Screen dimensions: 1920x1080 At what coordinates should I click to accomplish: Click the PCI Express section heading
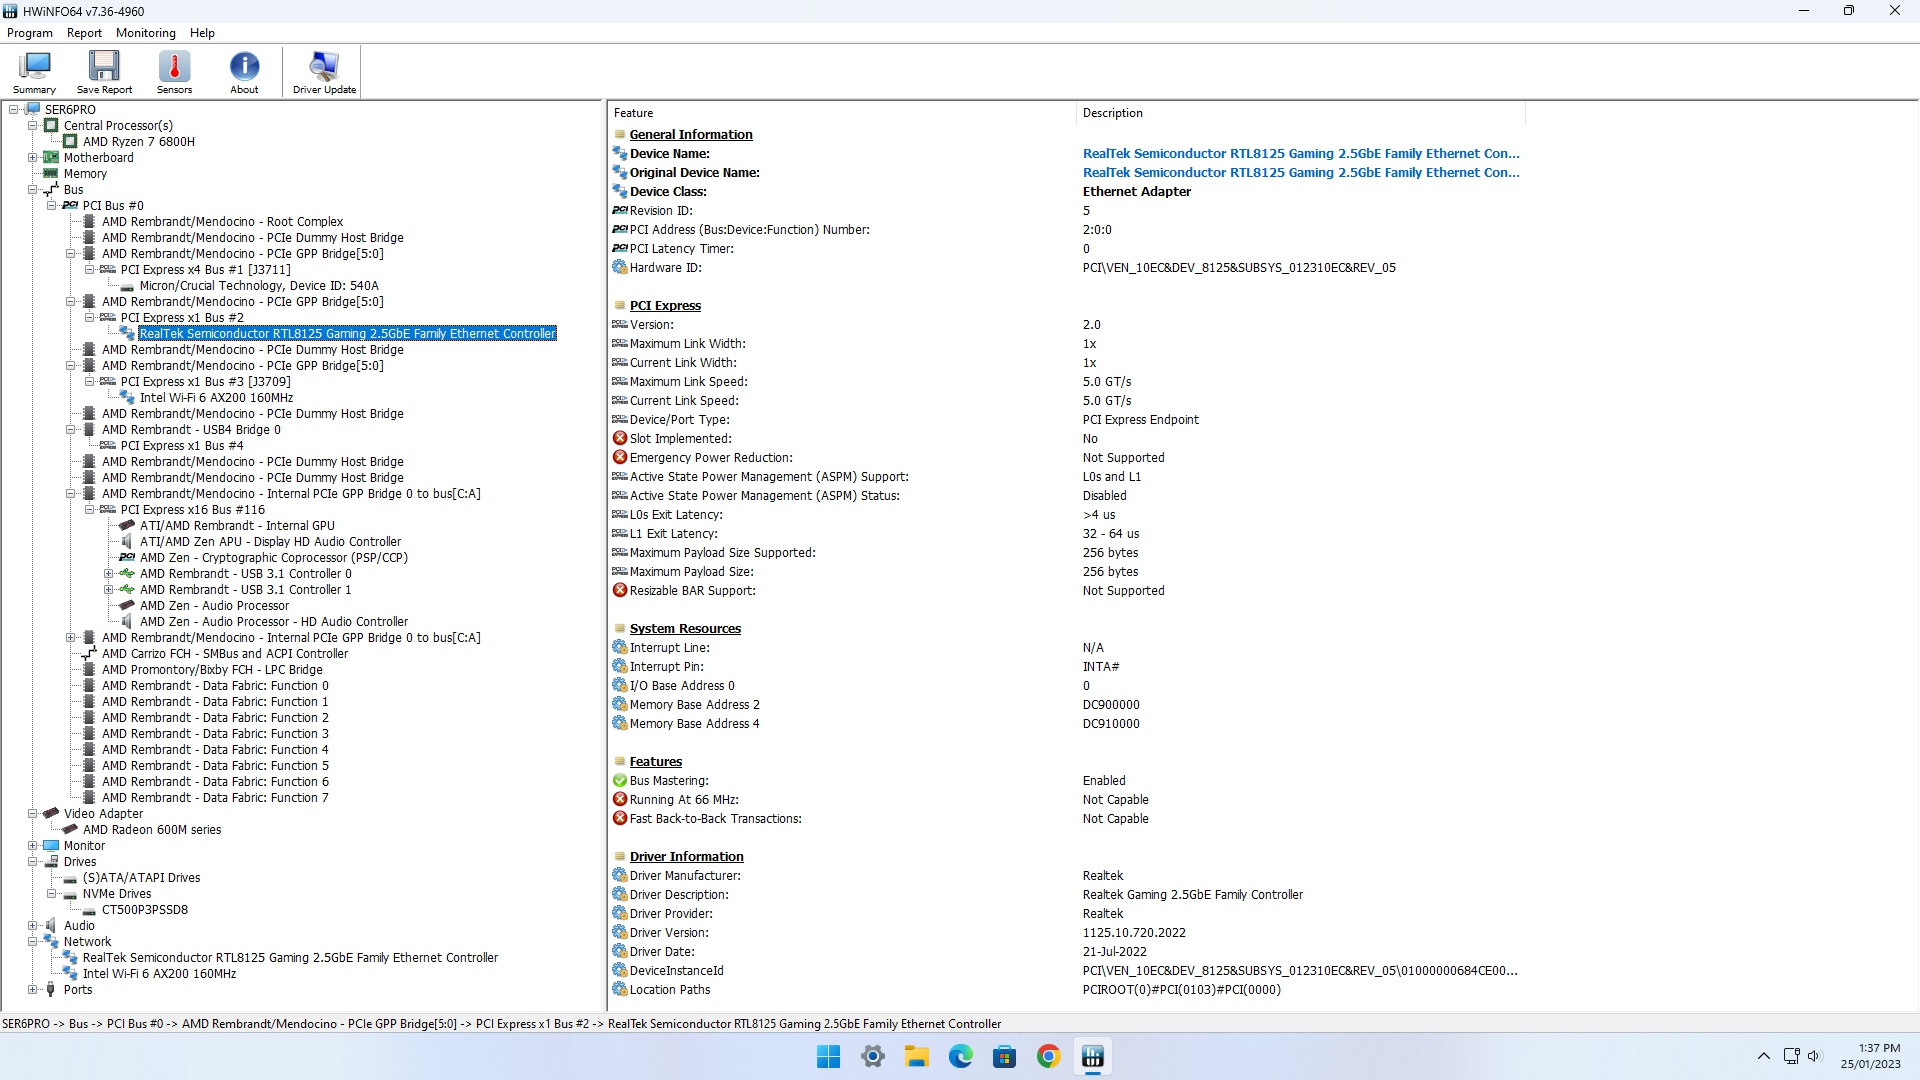(x=665, y=306)
